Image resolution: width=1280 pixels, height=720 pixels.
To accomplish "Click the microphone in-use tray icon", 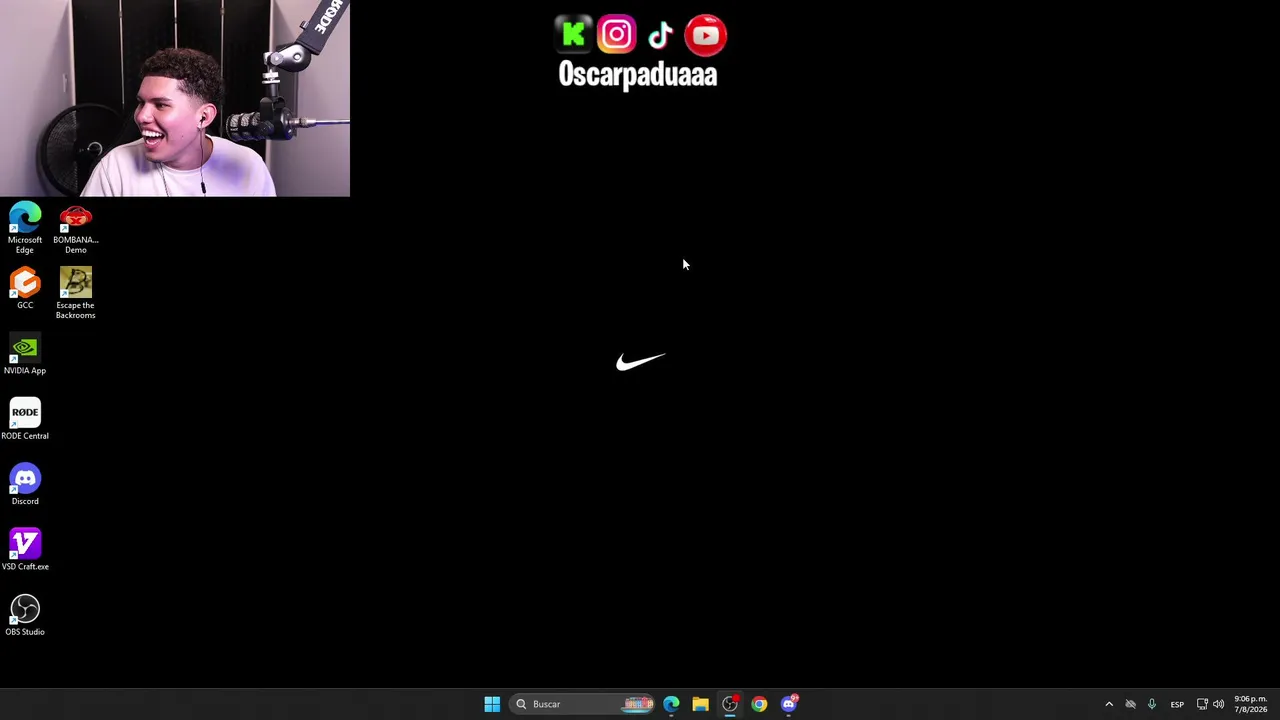I will 1152,704.
